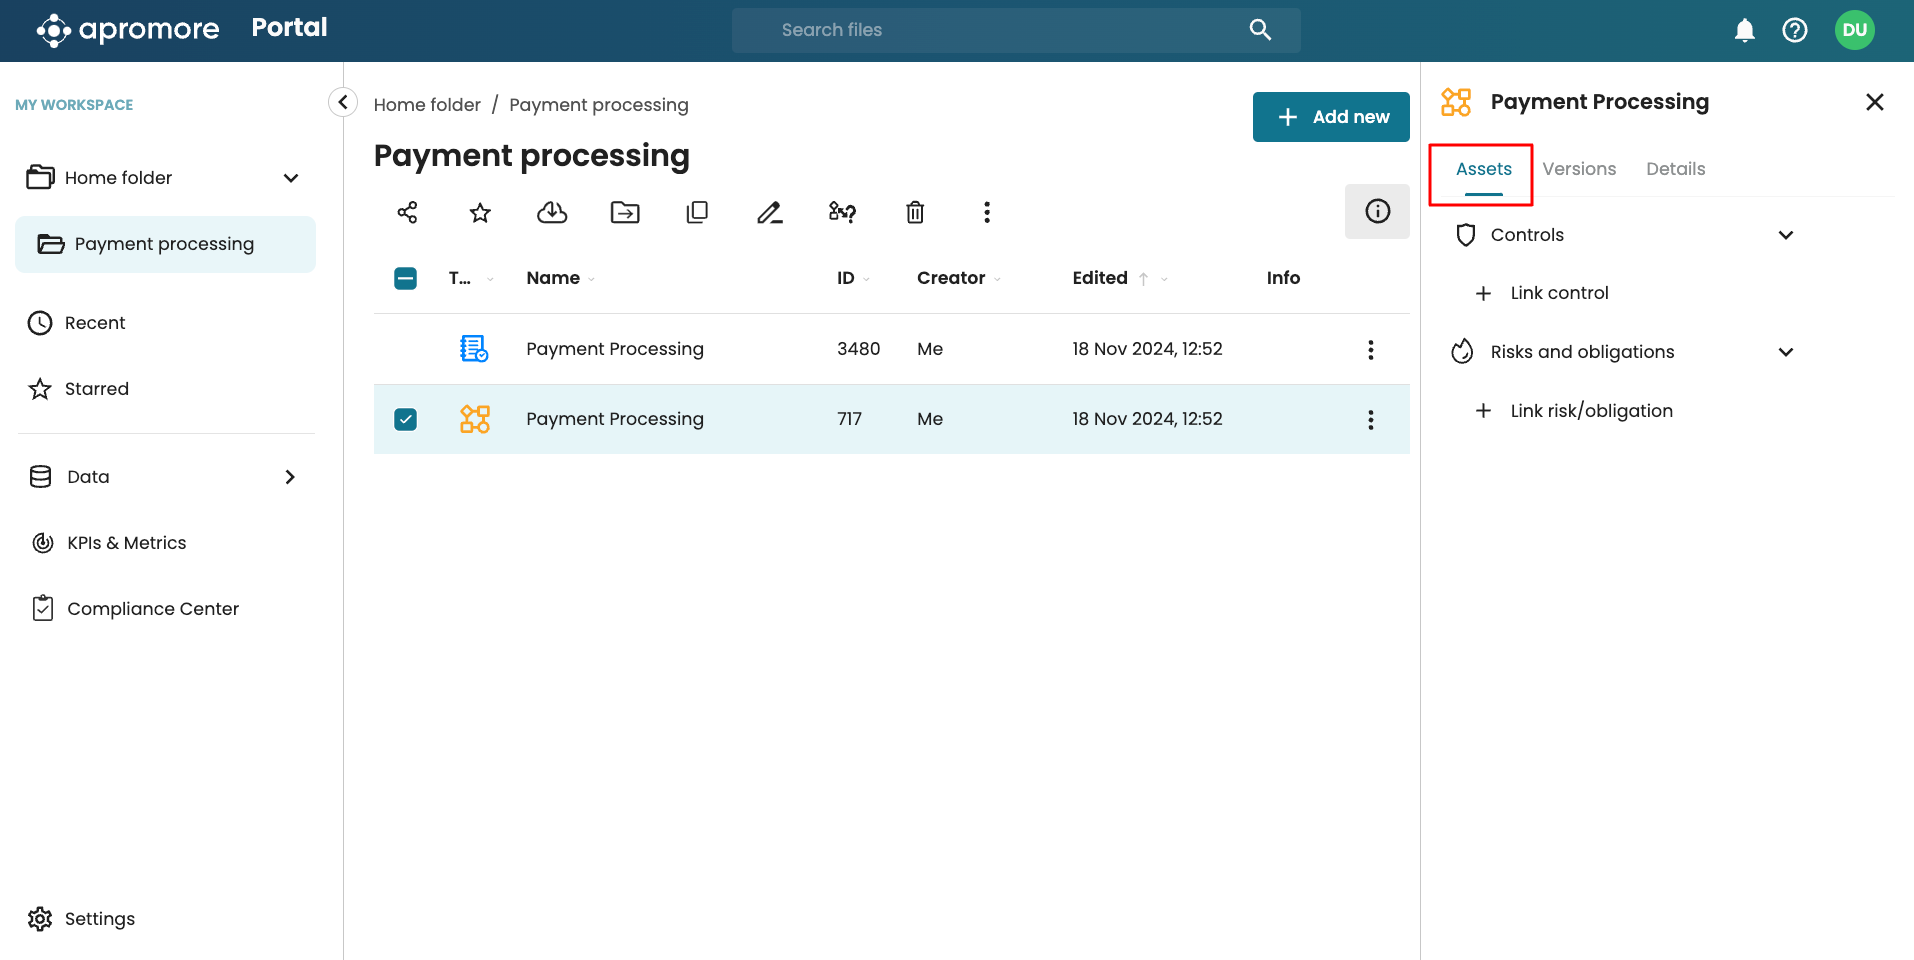Viewport: 1914px width, 960px height.
Task: Switch to the Versions tab
Action: [x=1579, y=169]
